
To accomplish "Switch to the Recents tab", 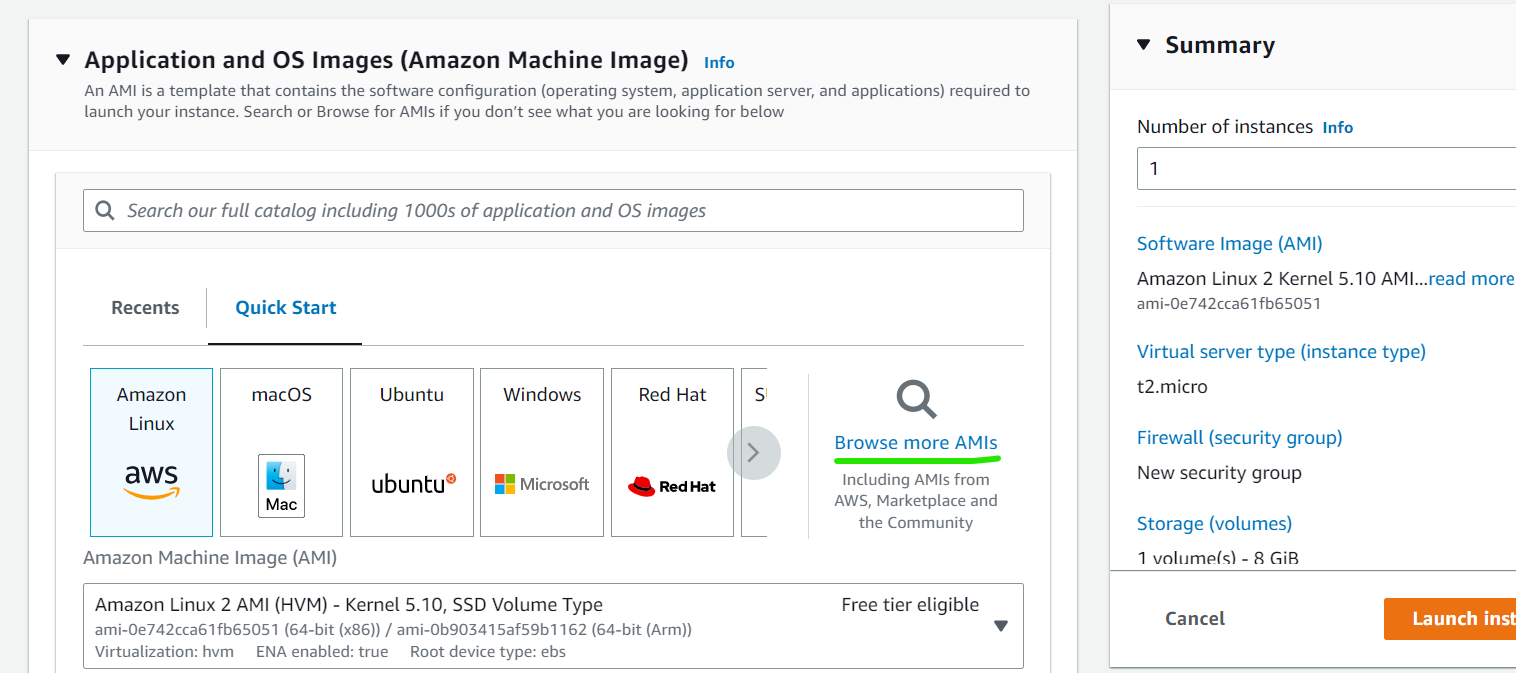I will coord(145,308).
